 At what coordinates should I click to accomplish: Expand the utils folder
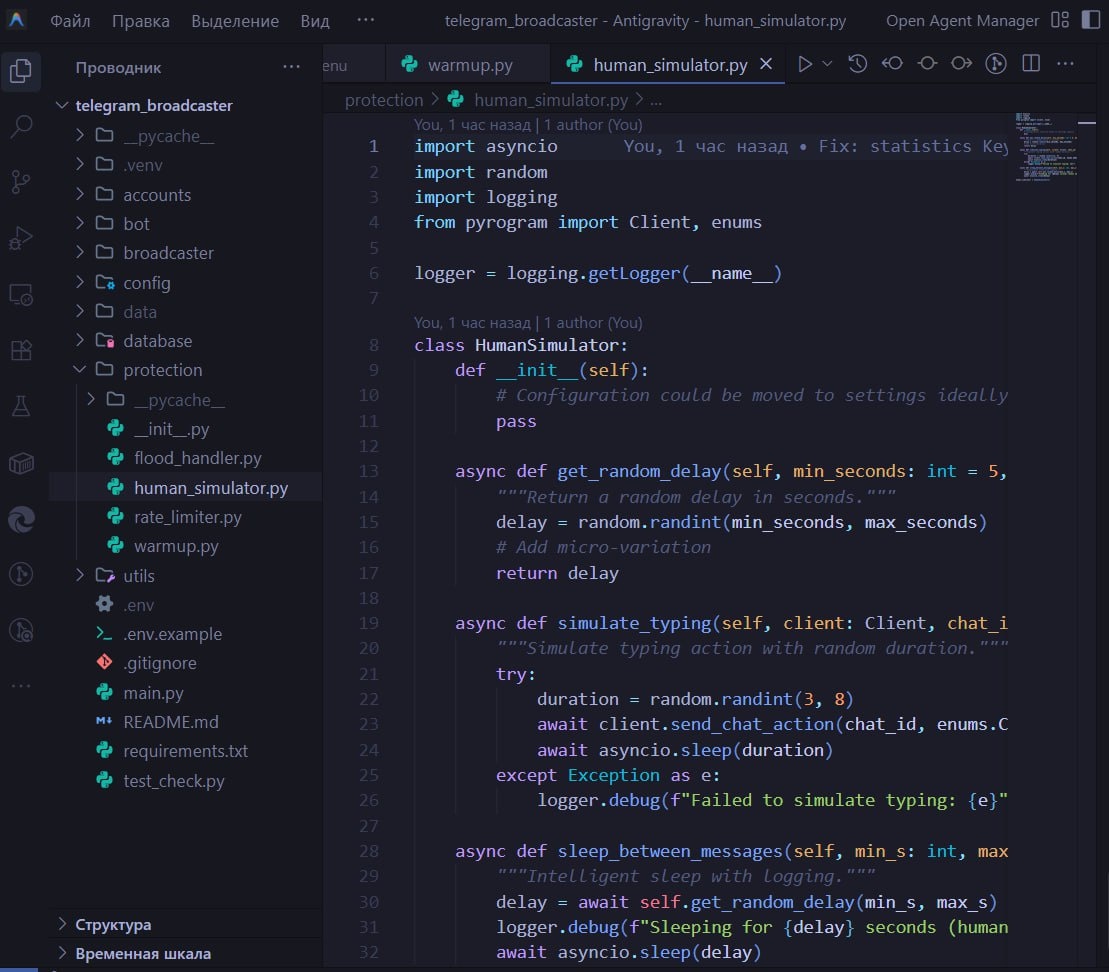point(139,576)
